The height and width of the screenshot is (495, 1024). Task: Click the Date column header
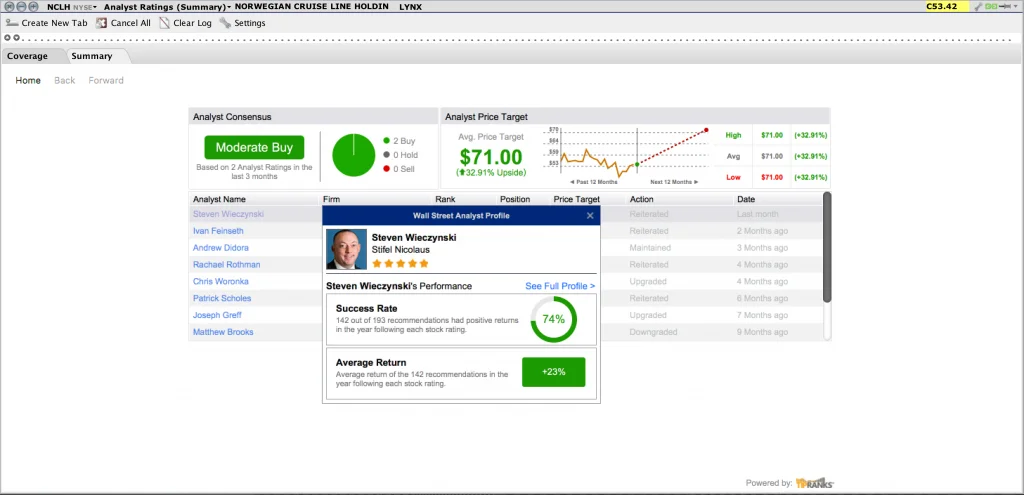(x=746, y=199)
